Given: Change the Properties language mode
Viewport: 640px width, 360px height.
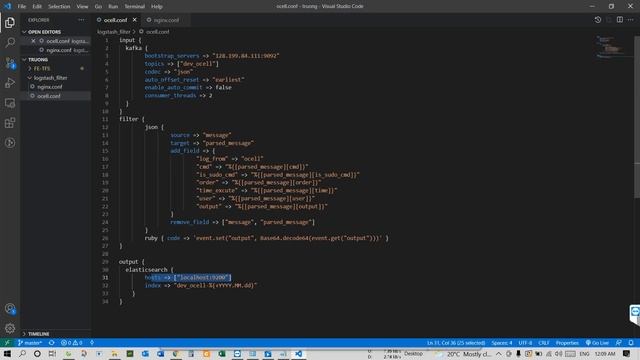Looking at the screenshot, I should (x=567, y=343).
